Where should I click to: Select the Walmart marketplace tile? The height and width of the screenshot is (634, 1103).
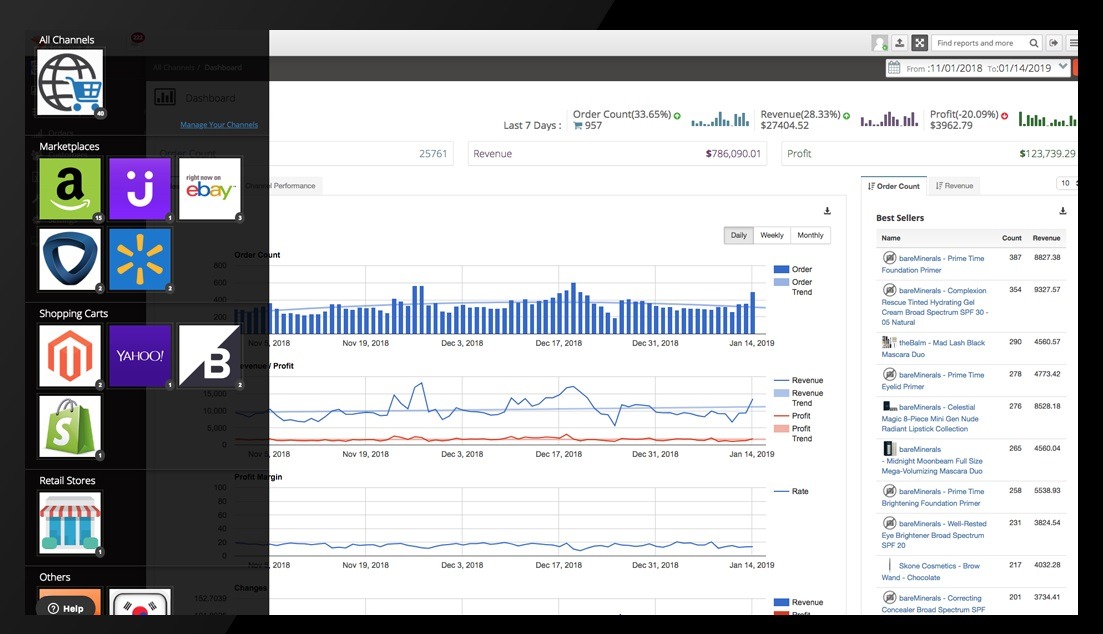(x=140, y=259)
